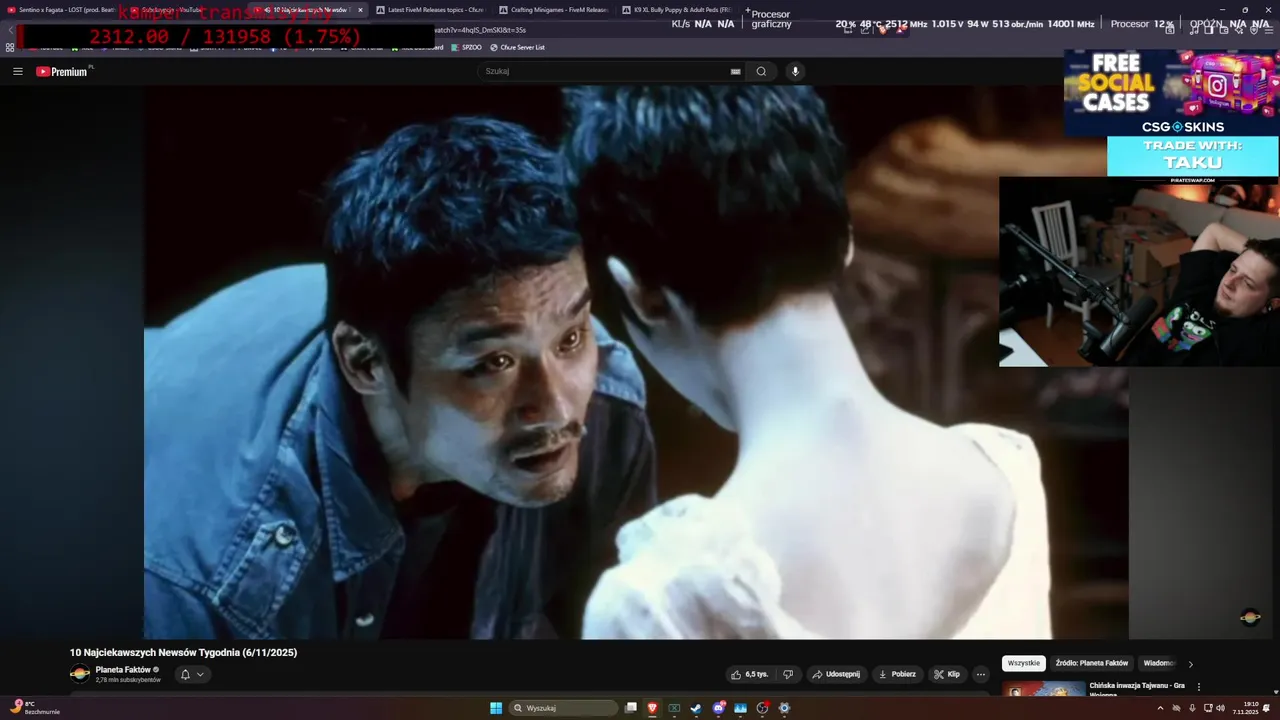Go to YouTube Premium home logo

click(x=62, y=71)
